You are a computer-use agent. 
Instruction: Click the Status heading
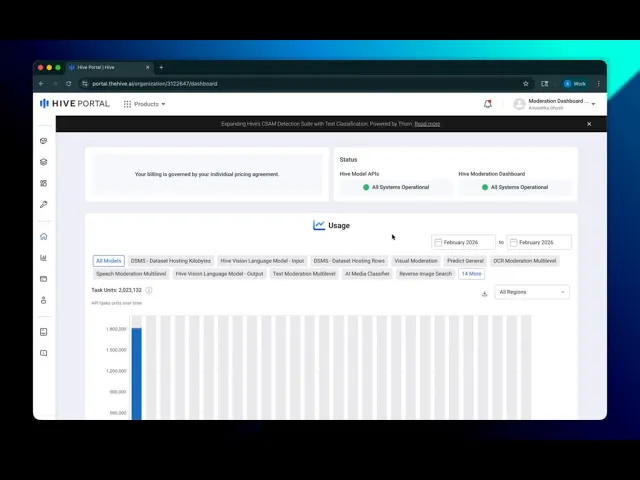348,160
